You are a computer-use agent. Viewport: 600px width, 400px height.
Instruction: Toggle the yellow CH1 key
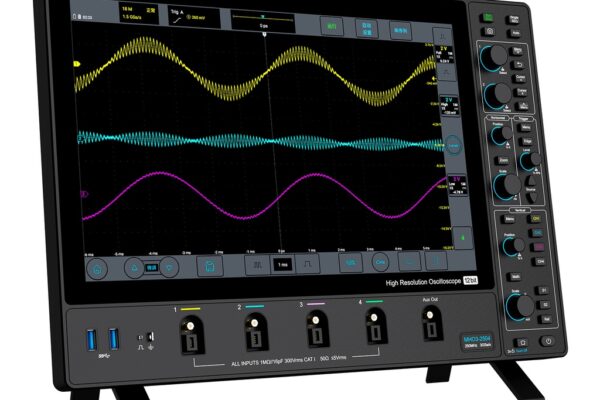pos(536,219)
